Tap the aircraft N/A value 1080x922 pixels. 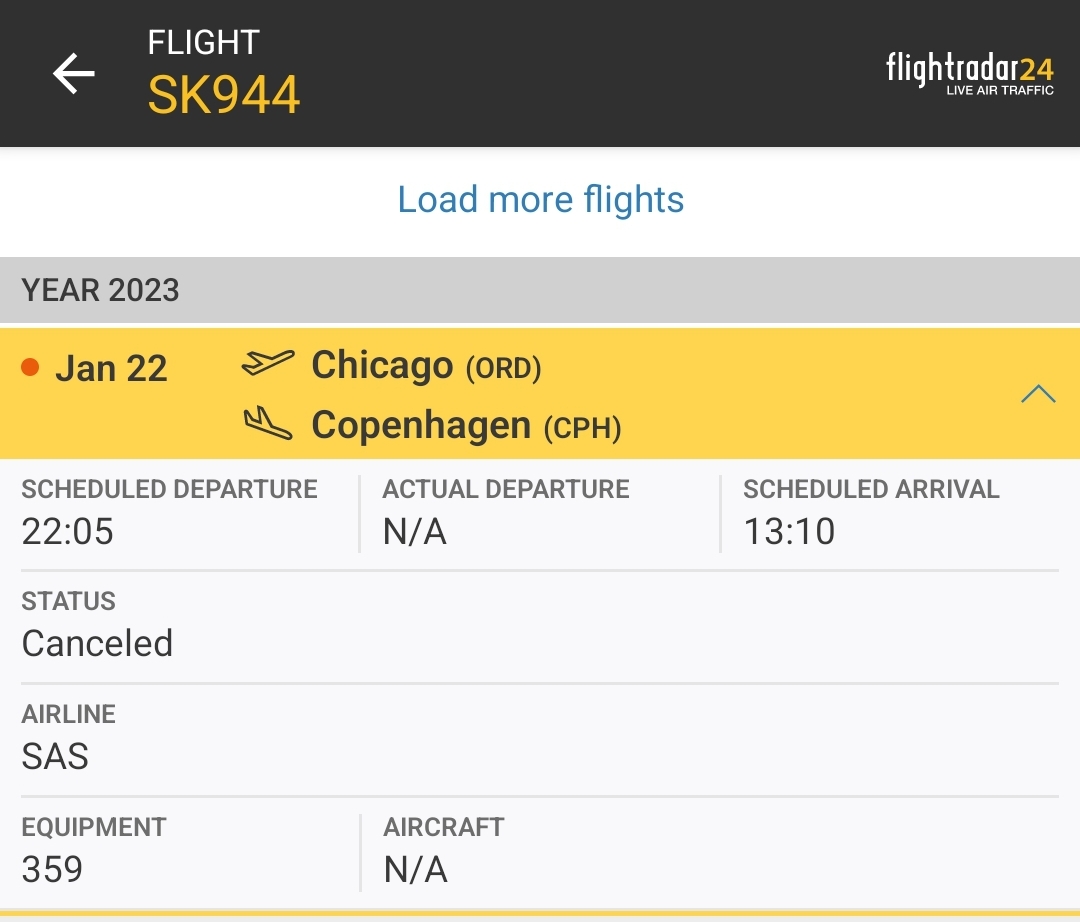pos(415,869)
